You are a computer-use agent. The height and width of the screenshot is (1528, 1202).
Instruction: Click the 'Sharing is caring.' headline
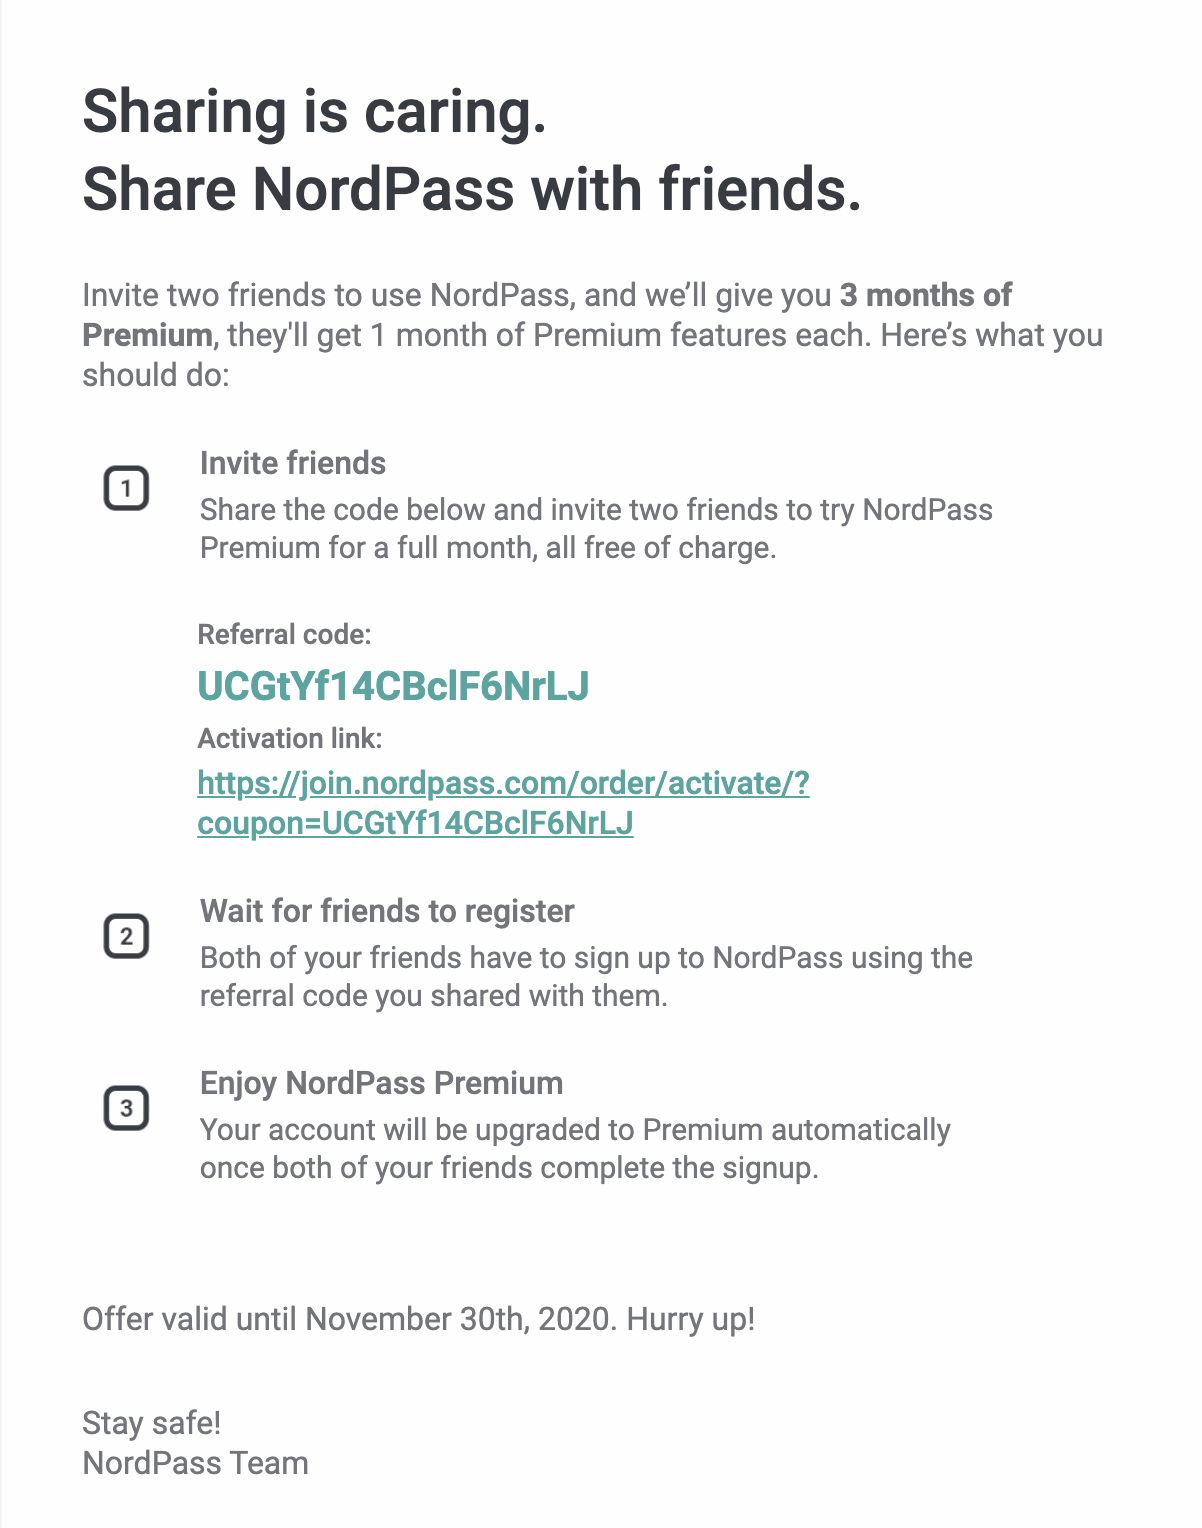314,111
